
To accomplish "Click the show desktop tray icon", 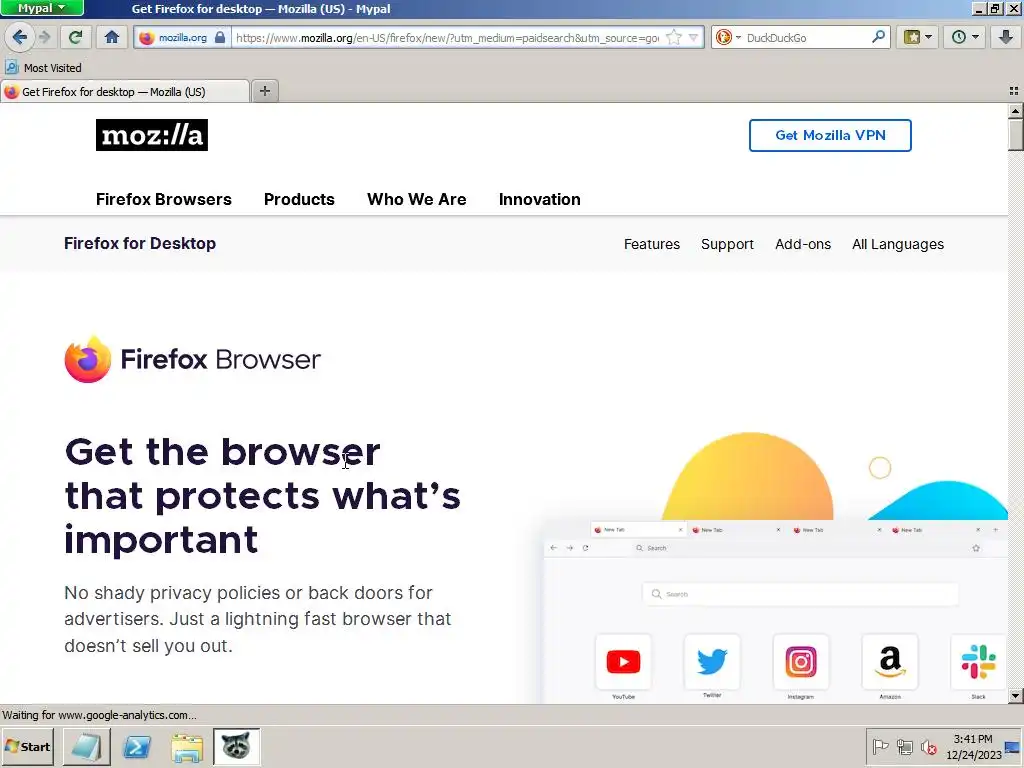I will 1013,746.
